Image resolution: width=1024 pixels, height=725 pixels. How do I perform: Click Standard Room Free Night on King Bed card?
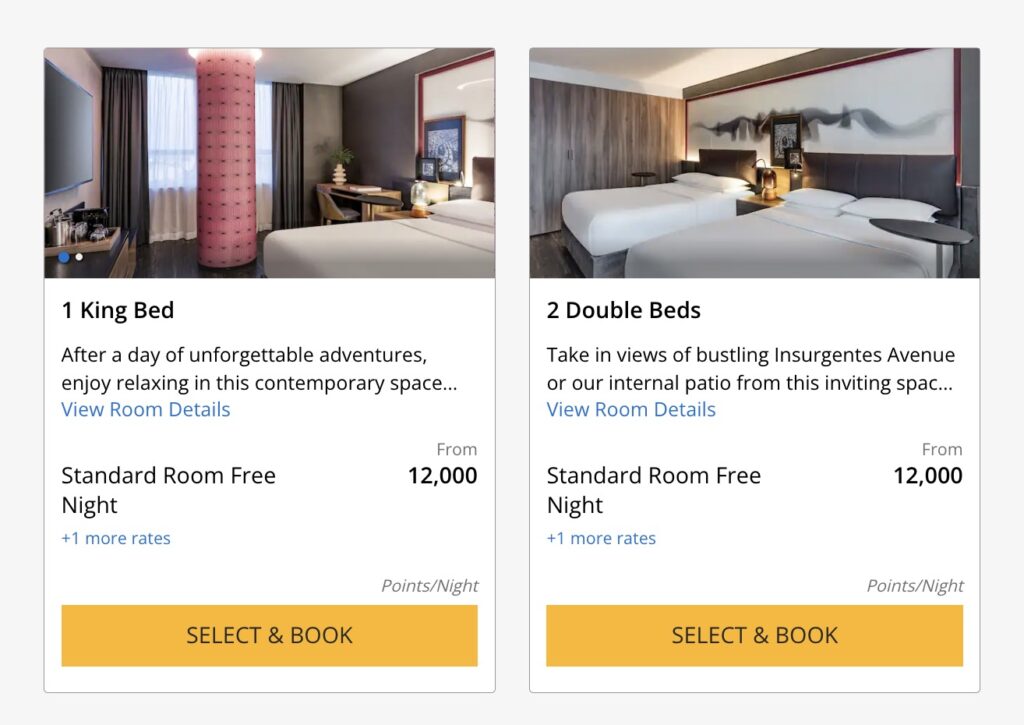(168, 490)
